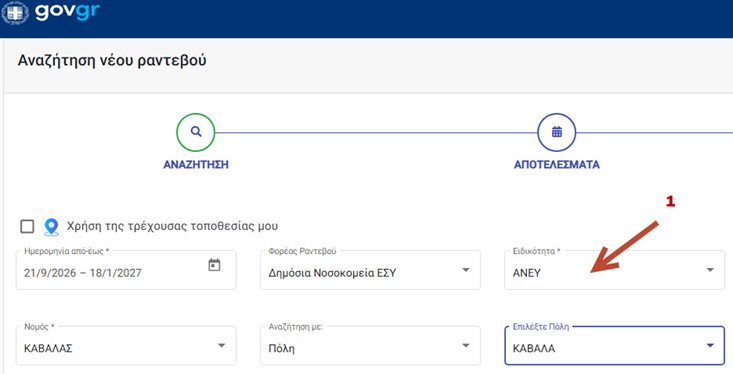Open the Φορέας Ραντεβού dropdown
This screenshot has width=733, height=374.
coord(370,270)
